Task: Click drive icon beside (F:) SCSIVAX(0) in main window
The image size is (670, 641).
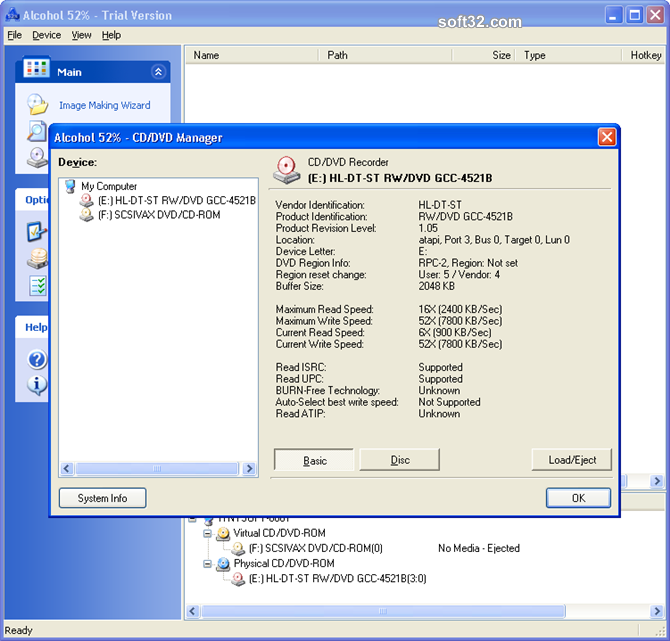Action: click(238, 549)
